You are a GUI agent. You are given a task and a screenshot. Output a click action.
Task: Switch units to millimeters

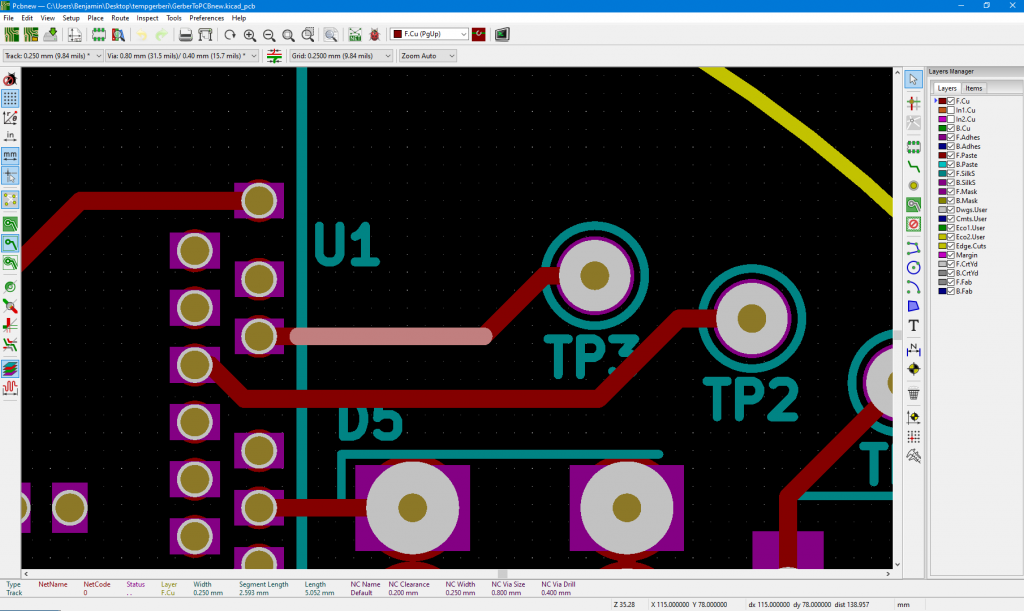(10, 156)
